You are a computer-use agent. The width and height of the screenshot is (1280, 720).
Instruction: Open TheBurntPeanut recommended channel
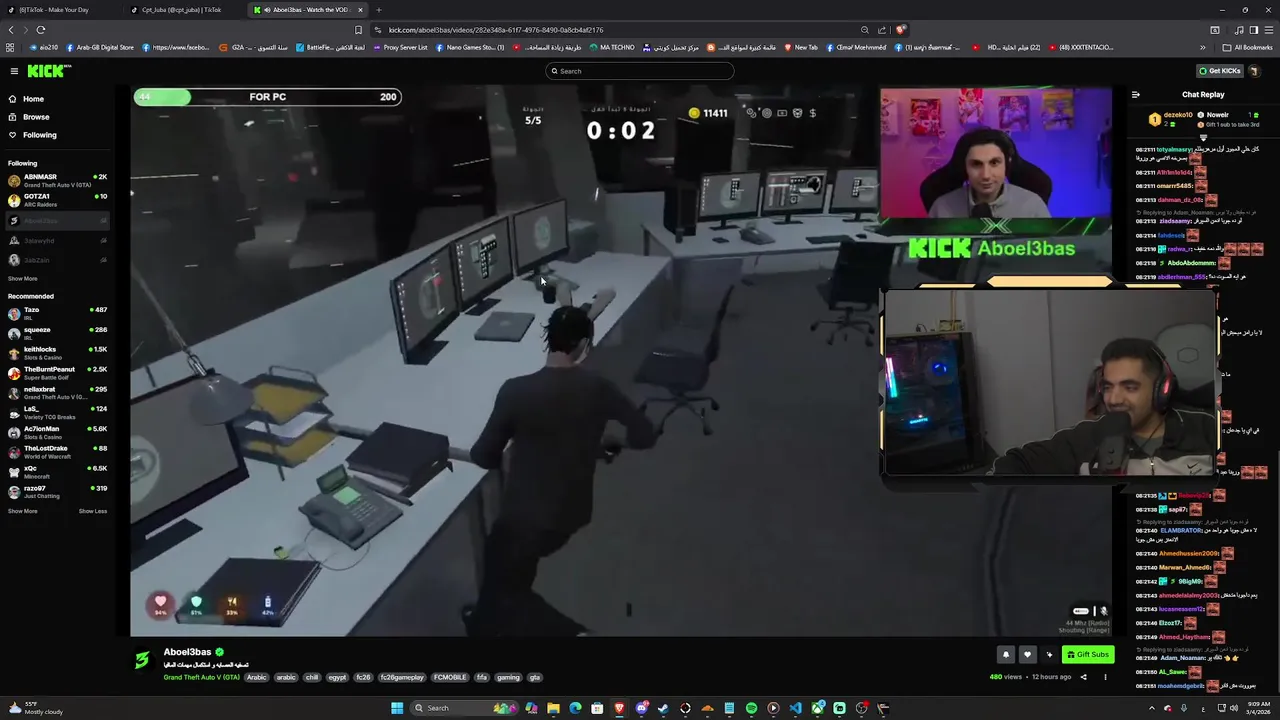[x=58, y=373]
